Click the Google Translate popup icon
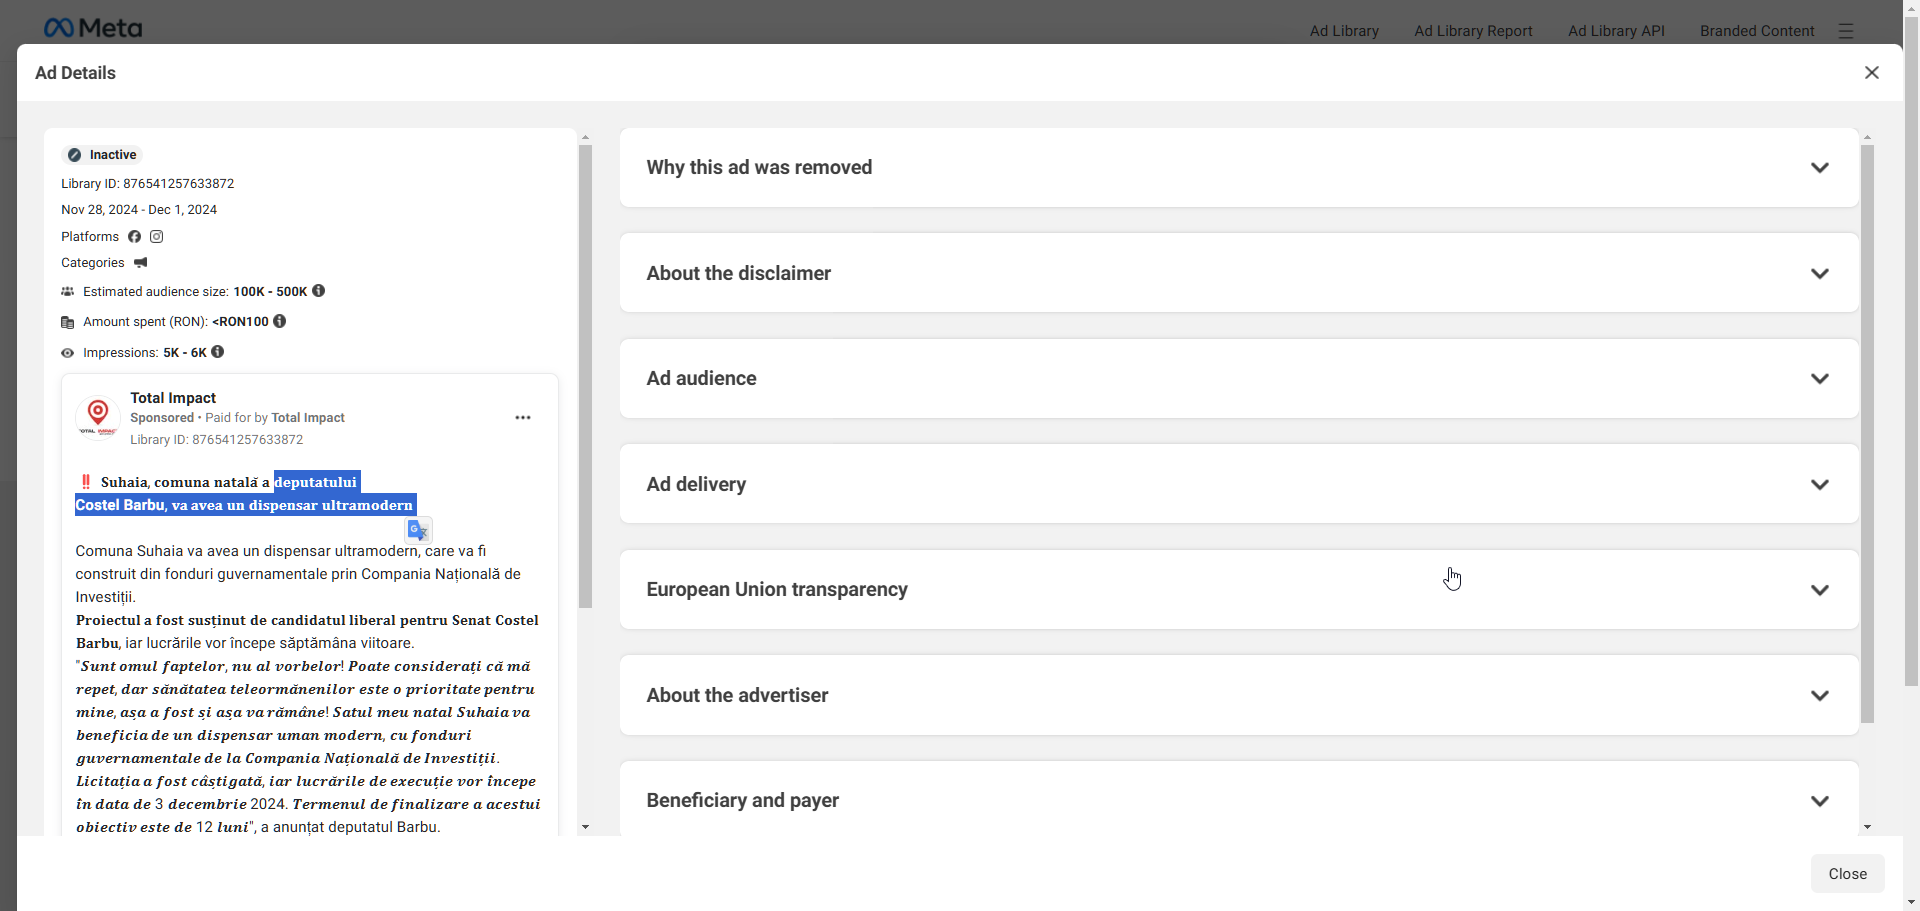1920x911 pixels. coord(418,530)
